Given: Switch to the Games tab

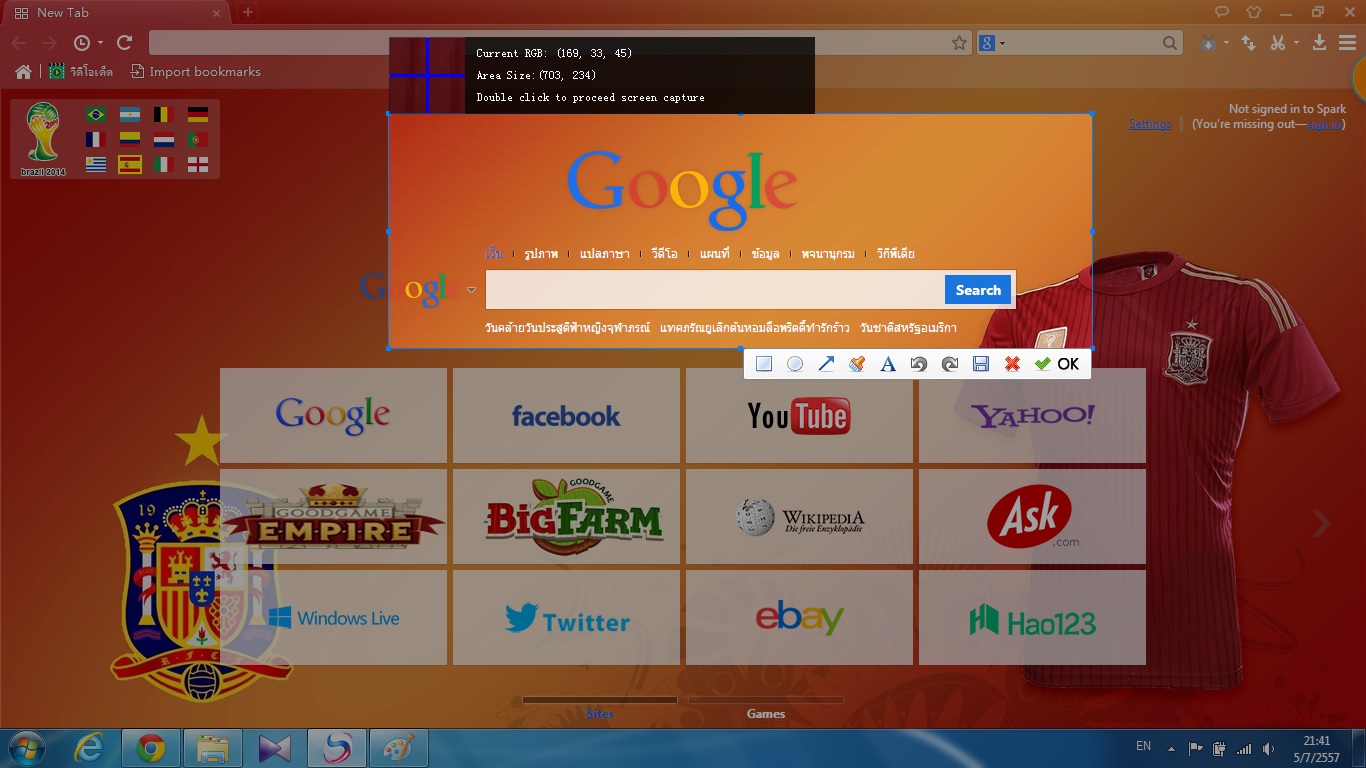Looking at the screenshot, I should 766,713.
